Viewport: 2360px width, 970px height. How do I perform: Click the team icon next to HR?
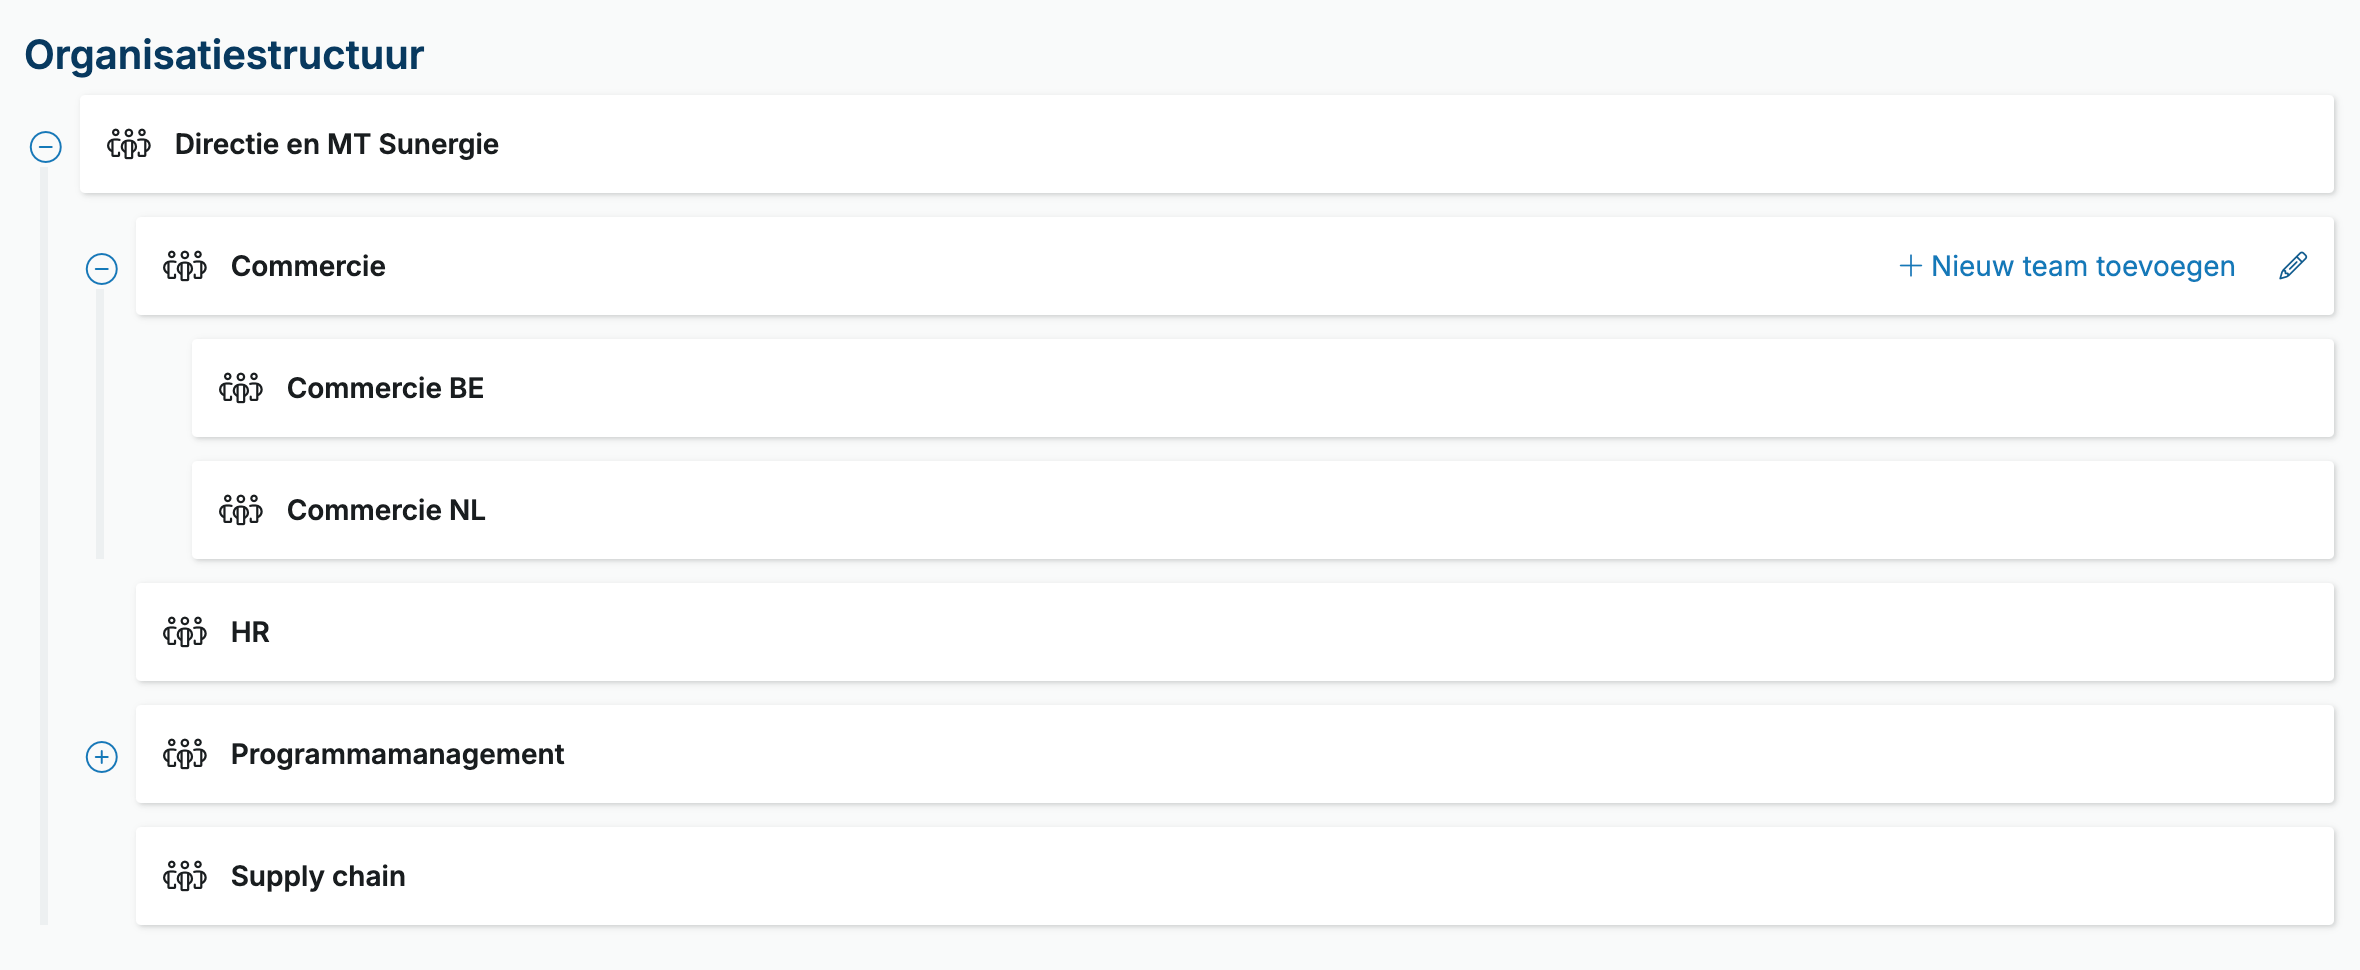tap(185, 632)
